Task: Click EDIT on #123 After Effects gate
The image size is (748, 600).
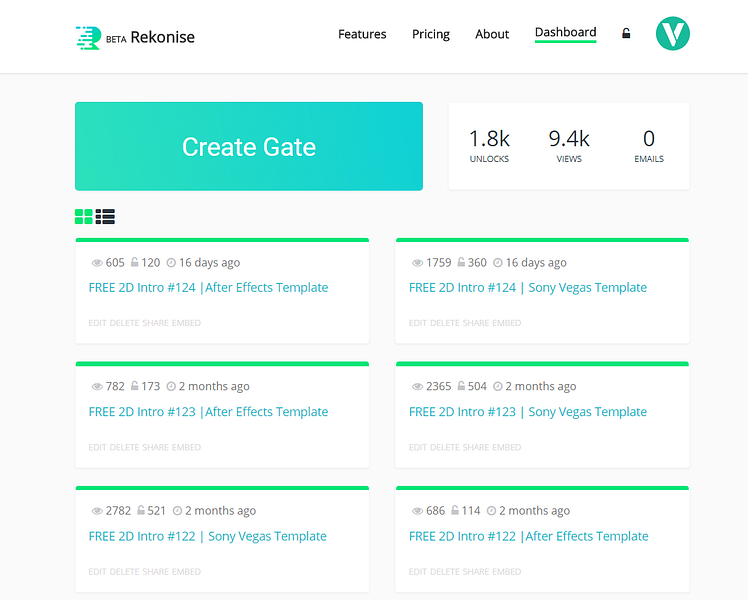Action: point(97,447)
